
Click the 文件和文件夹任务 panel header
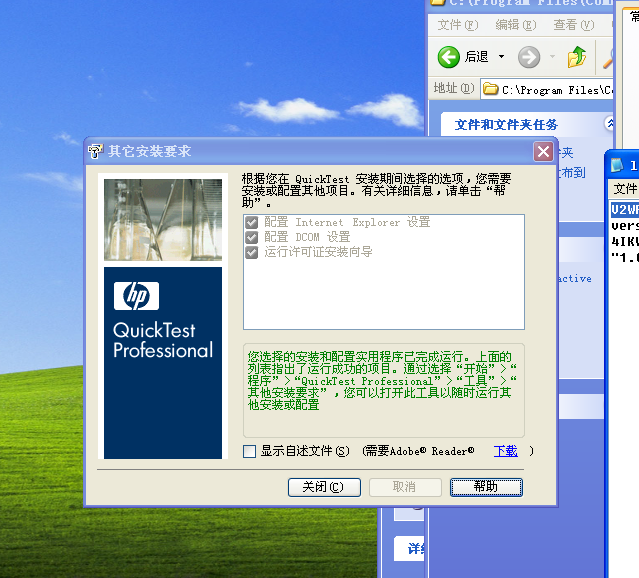527,124
